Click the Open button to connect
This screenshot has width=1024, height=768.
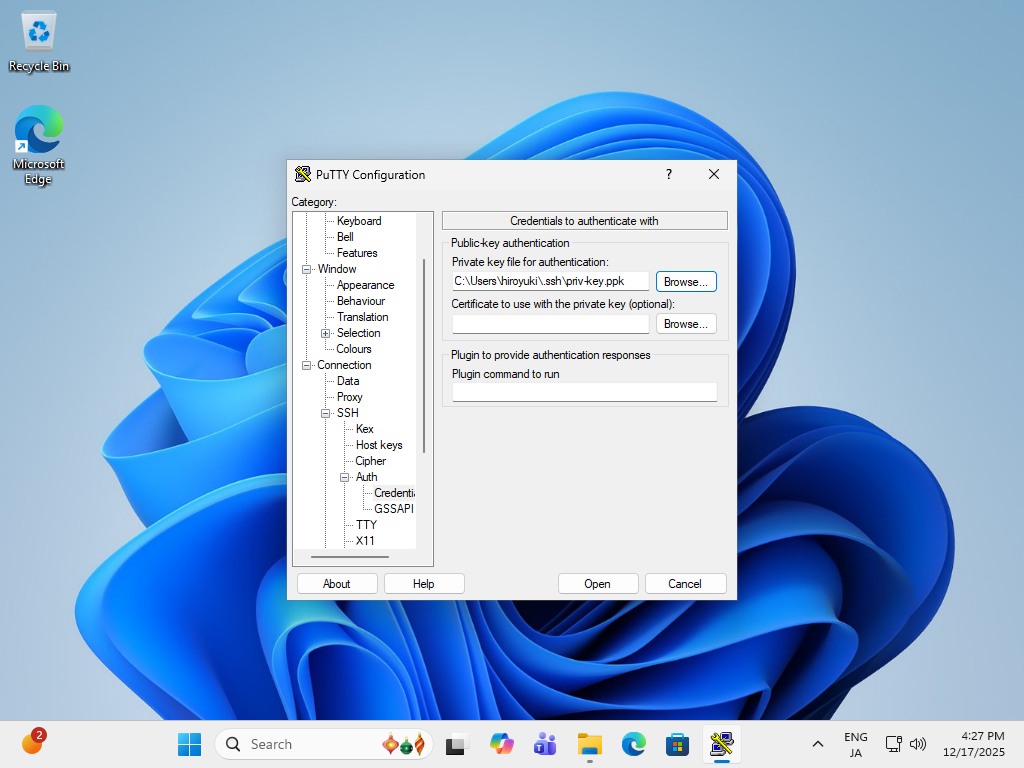[598, 583]
